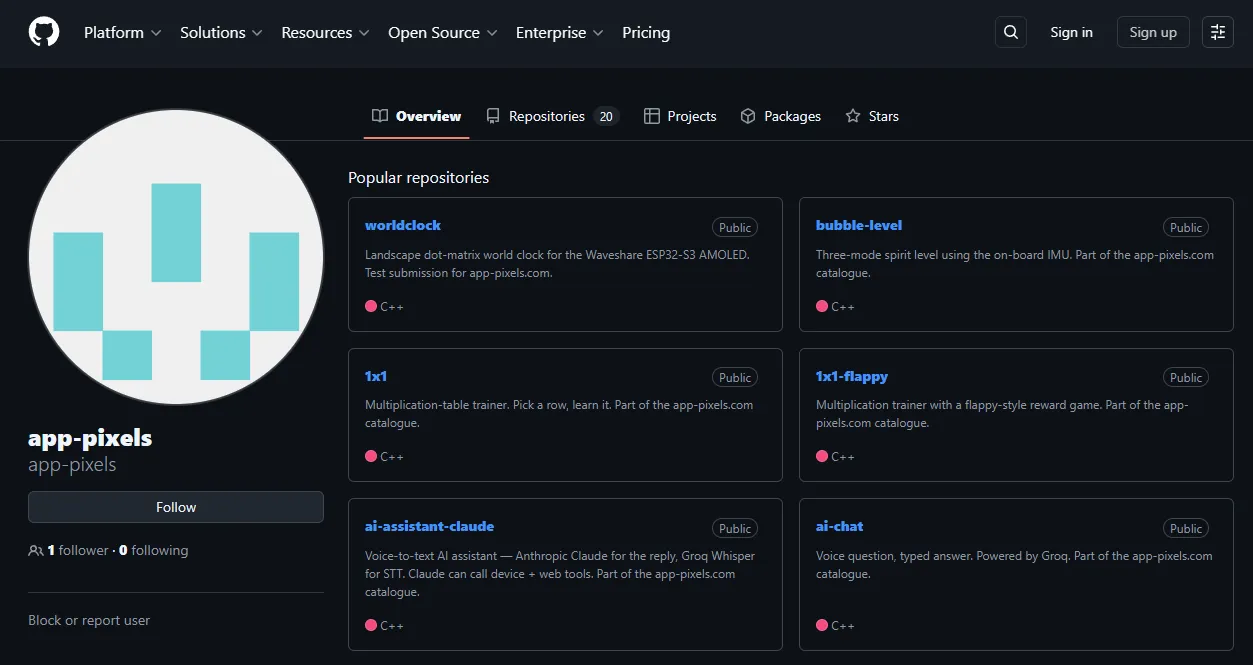Expand the Platform dropdown menu

(122, 32)
